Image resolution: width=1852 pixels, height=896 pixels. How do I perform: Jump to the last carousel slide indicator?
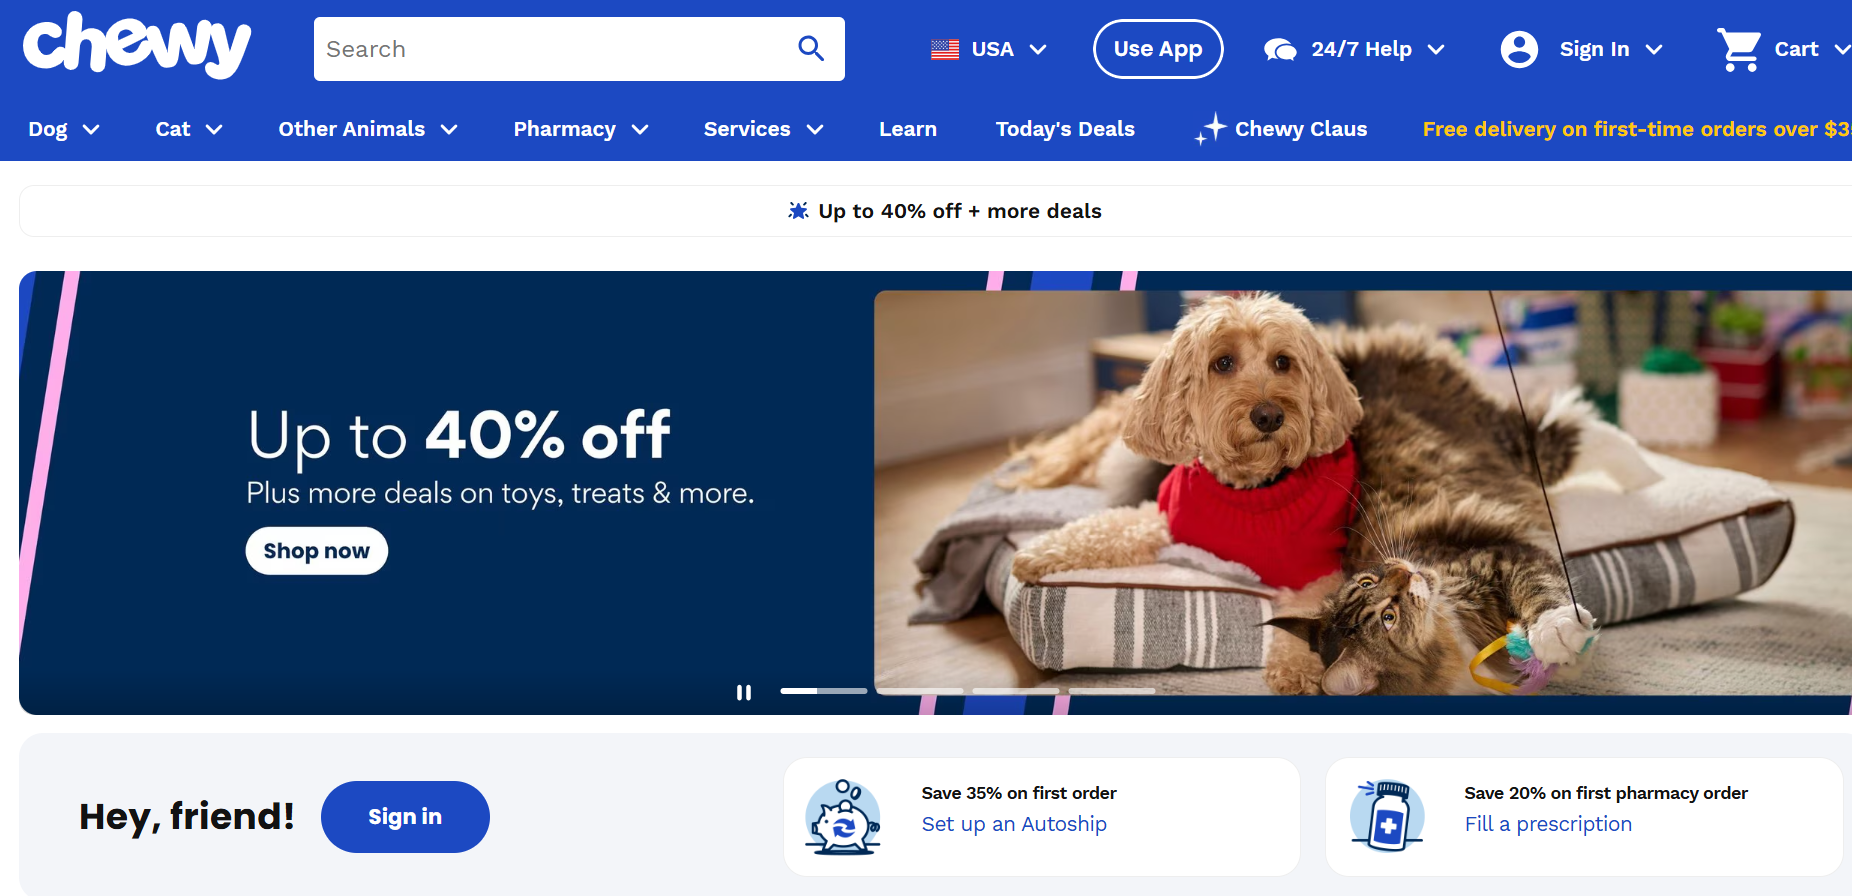coord(1112,691)
